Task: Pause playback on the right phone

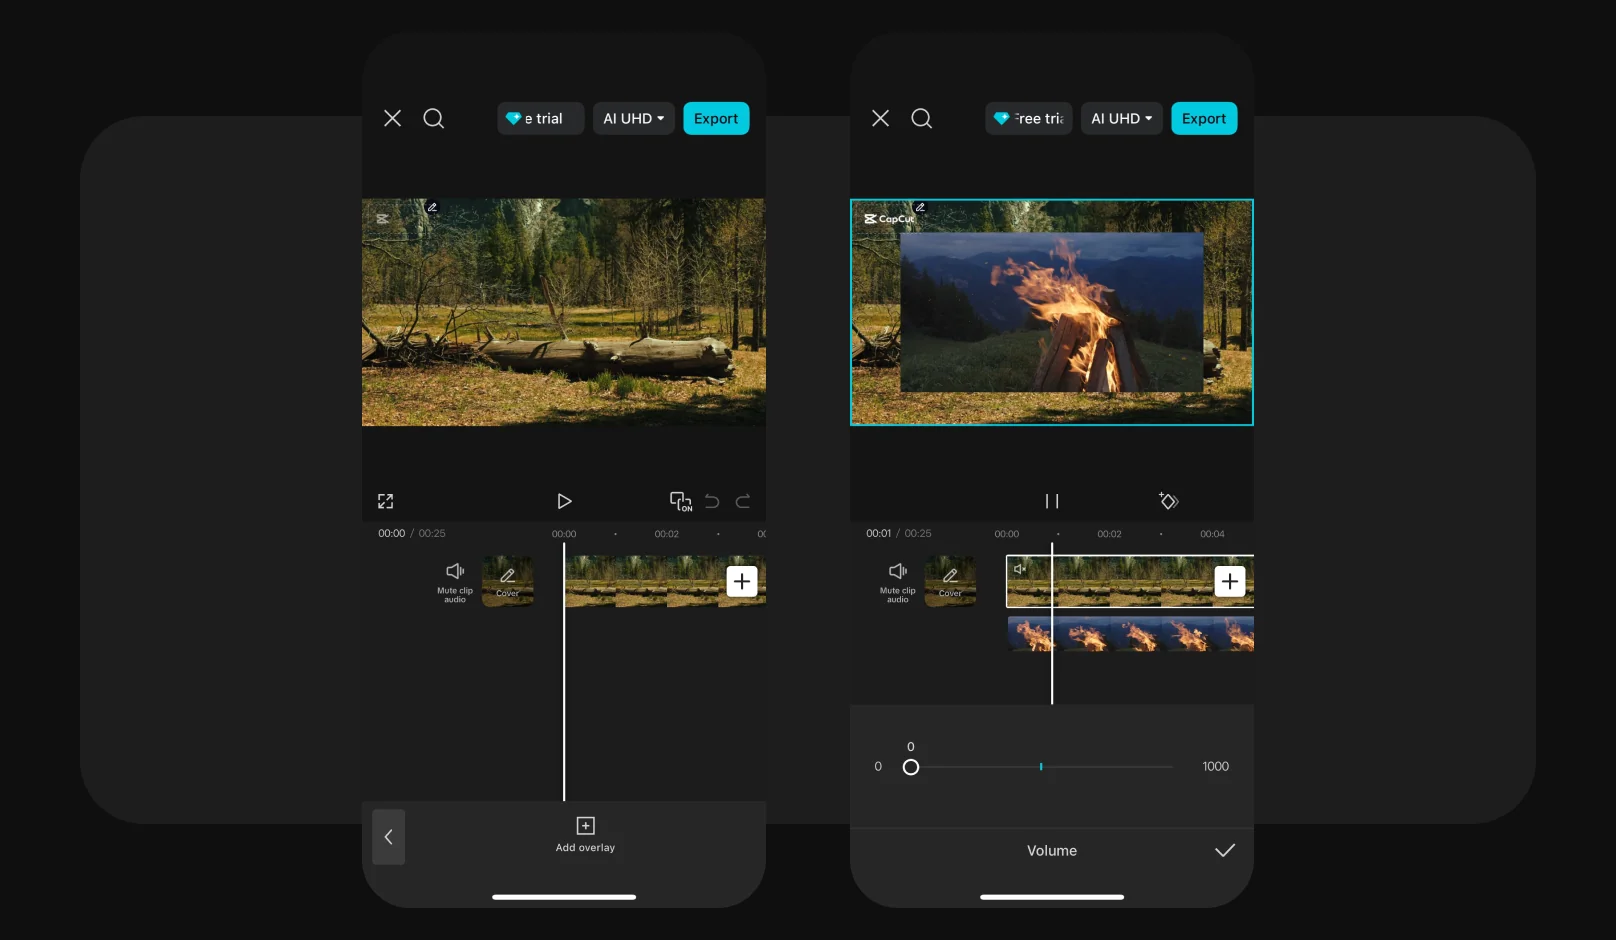Action: point(1052,501)
